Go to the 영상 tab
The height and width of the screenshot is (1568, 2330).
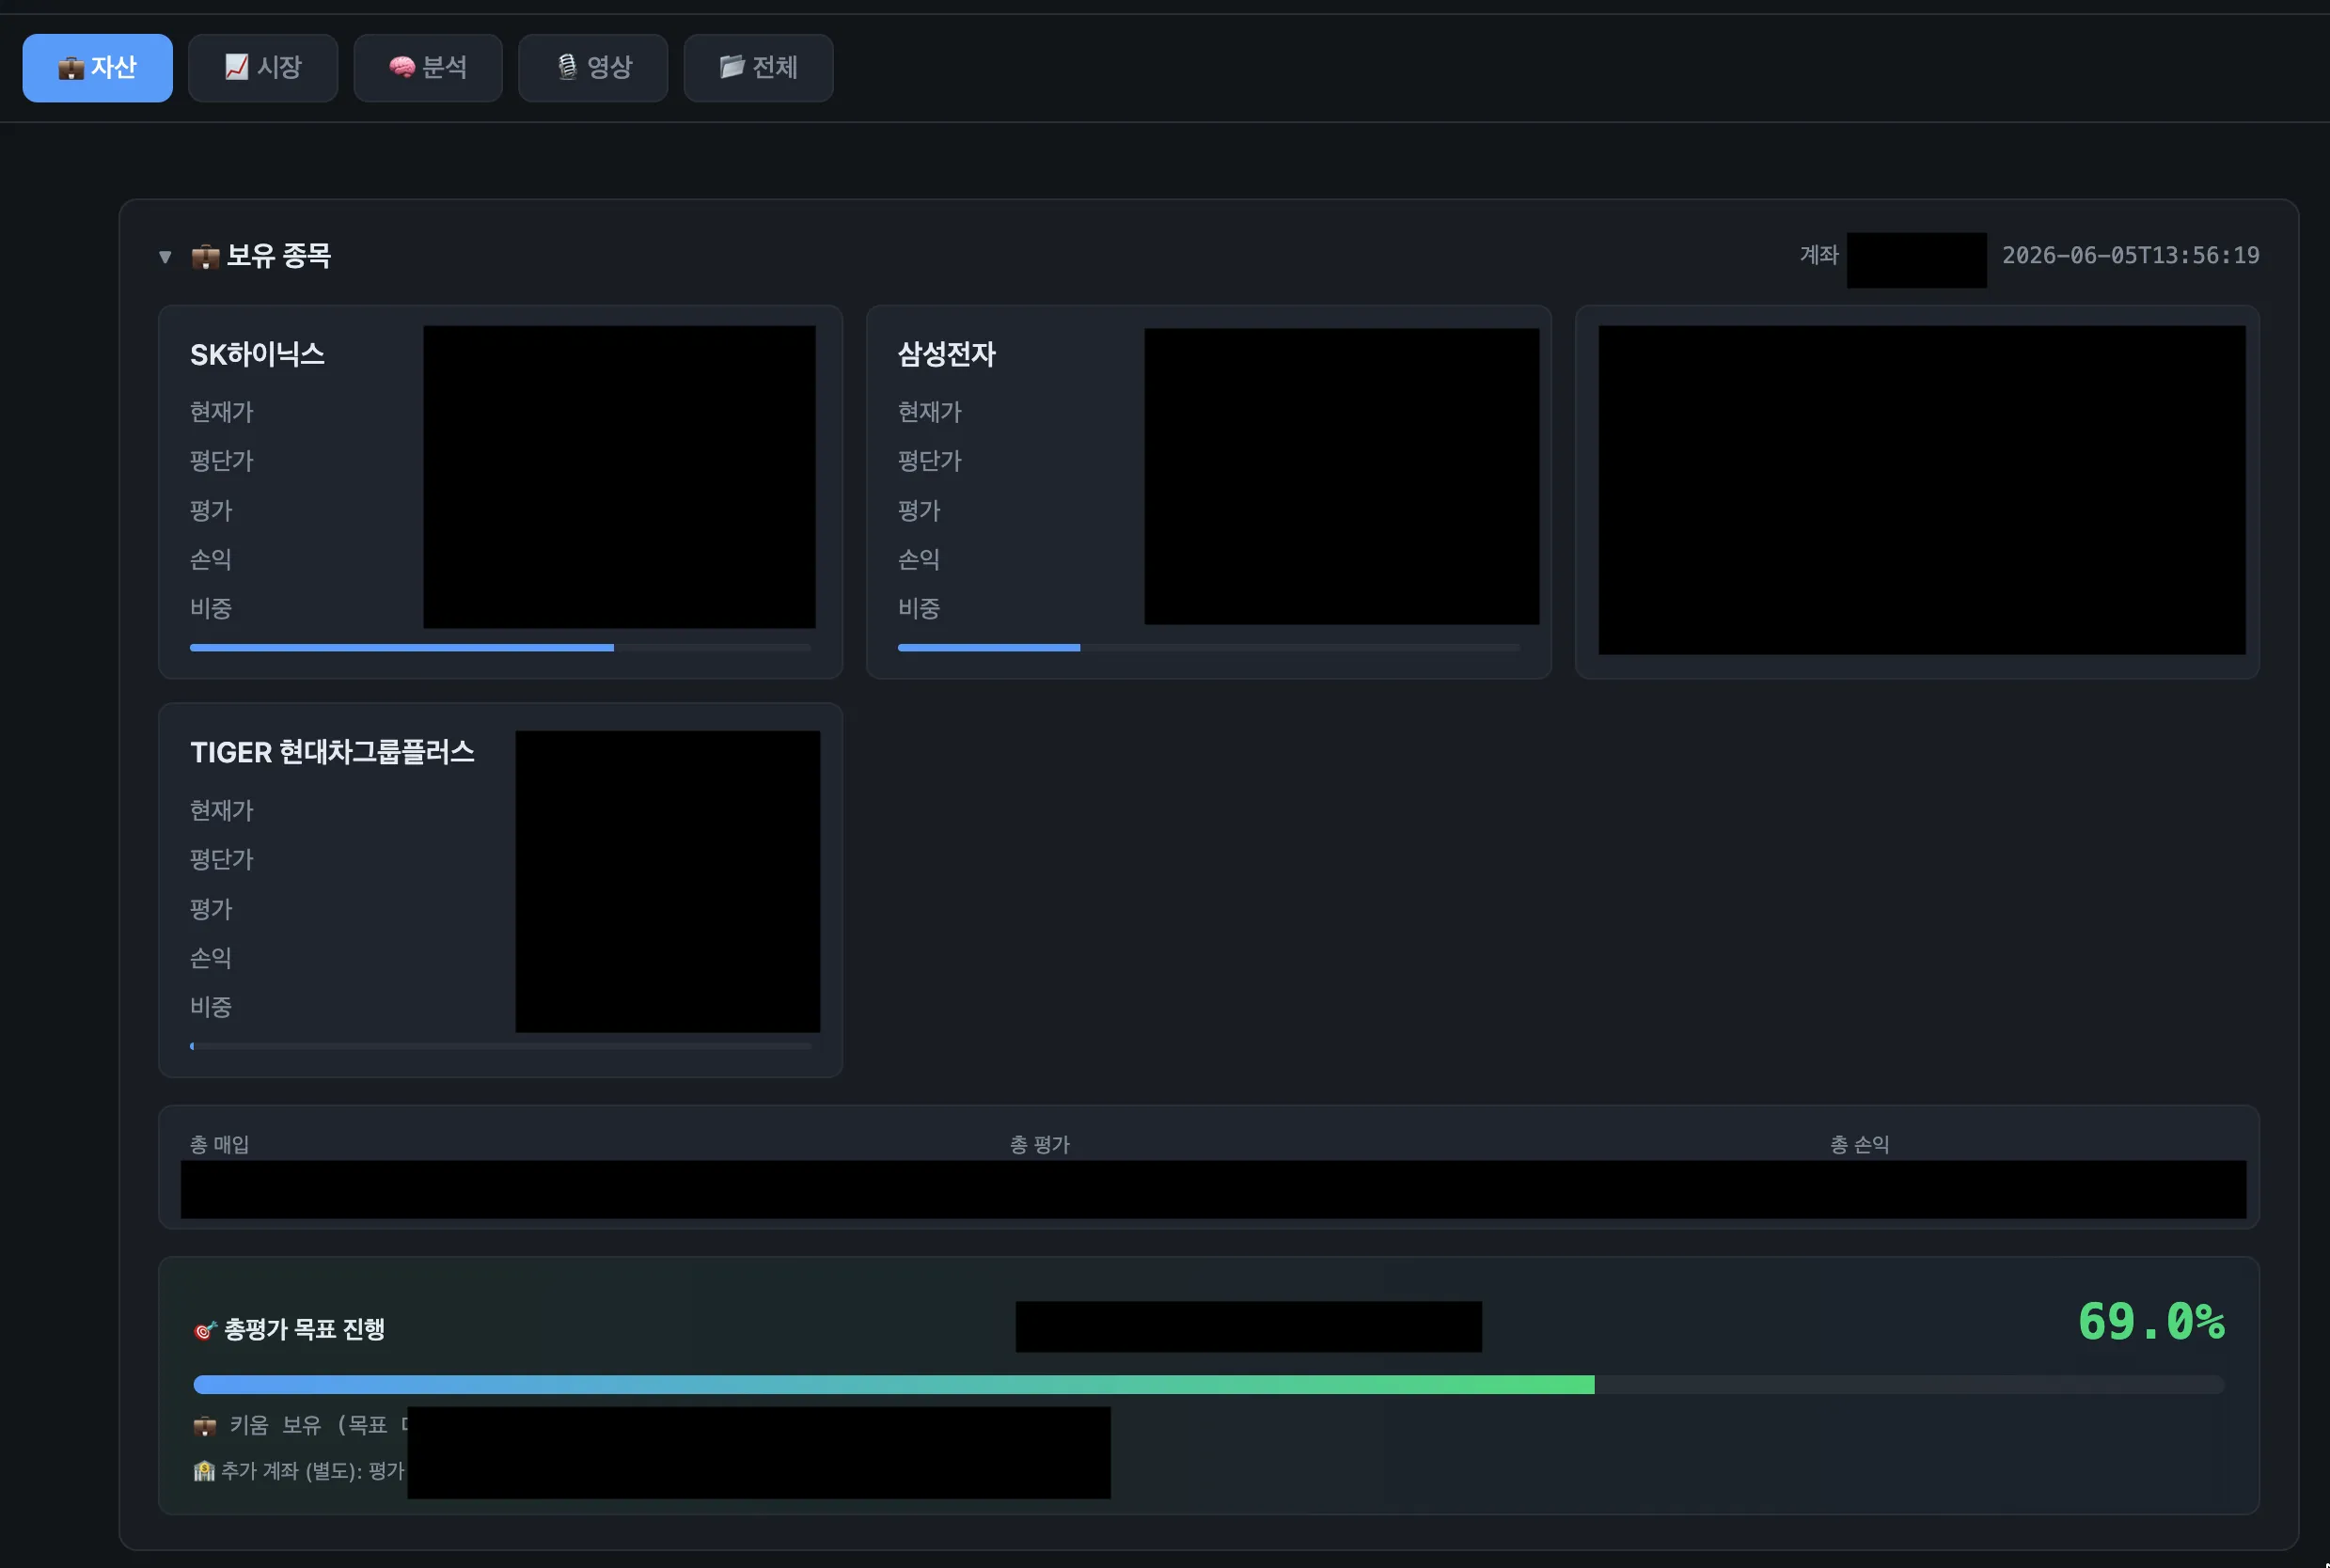[x=593, y=68]
